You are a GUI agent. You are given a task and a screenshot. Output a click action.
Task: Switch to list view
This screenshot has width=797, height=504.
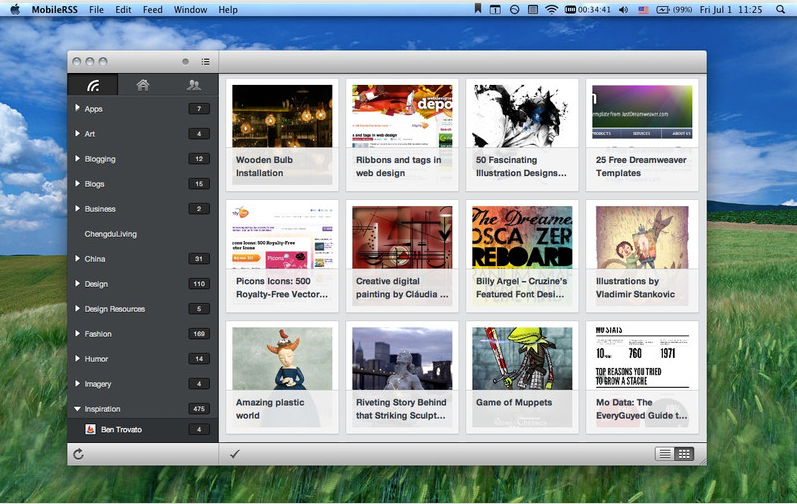tap(665, 454)
